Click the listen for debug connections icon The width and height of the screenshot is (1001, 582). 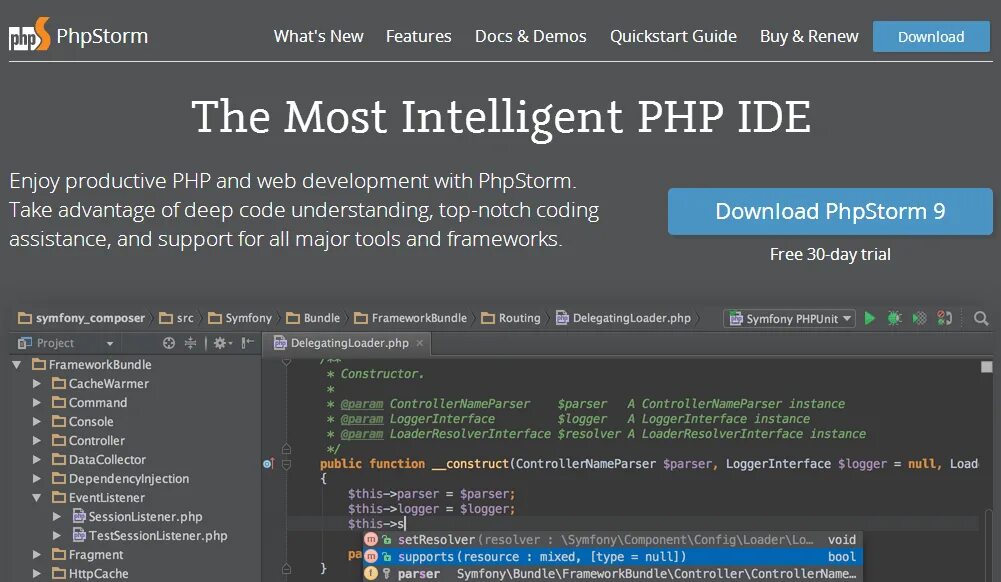944,318
